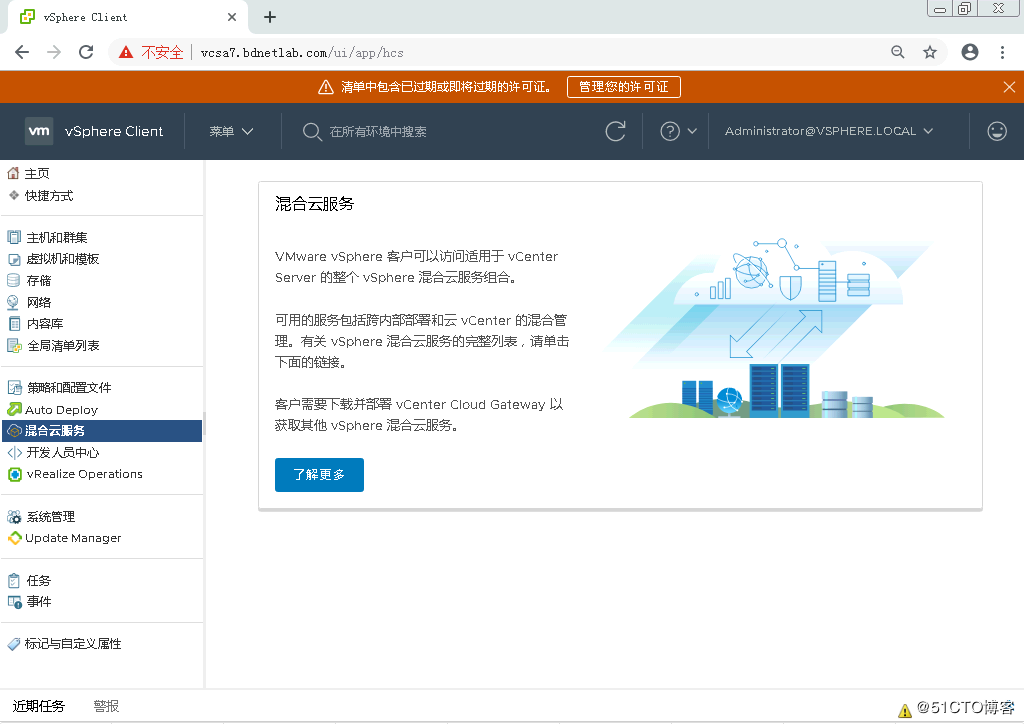Reload the page using browser reload button
This screenshot has height=724, width=1024.
[86, 52]
